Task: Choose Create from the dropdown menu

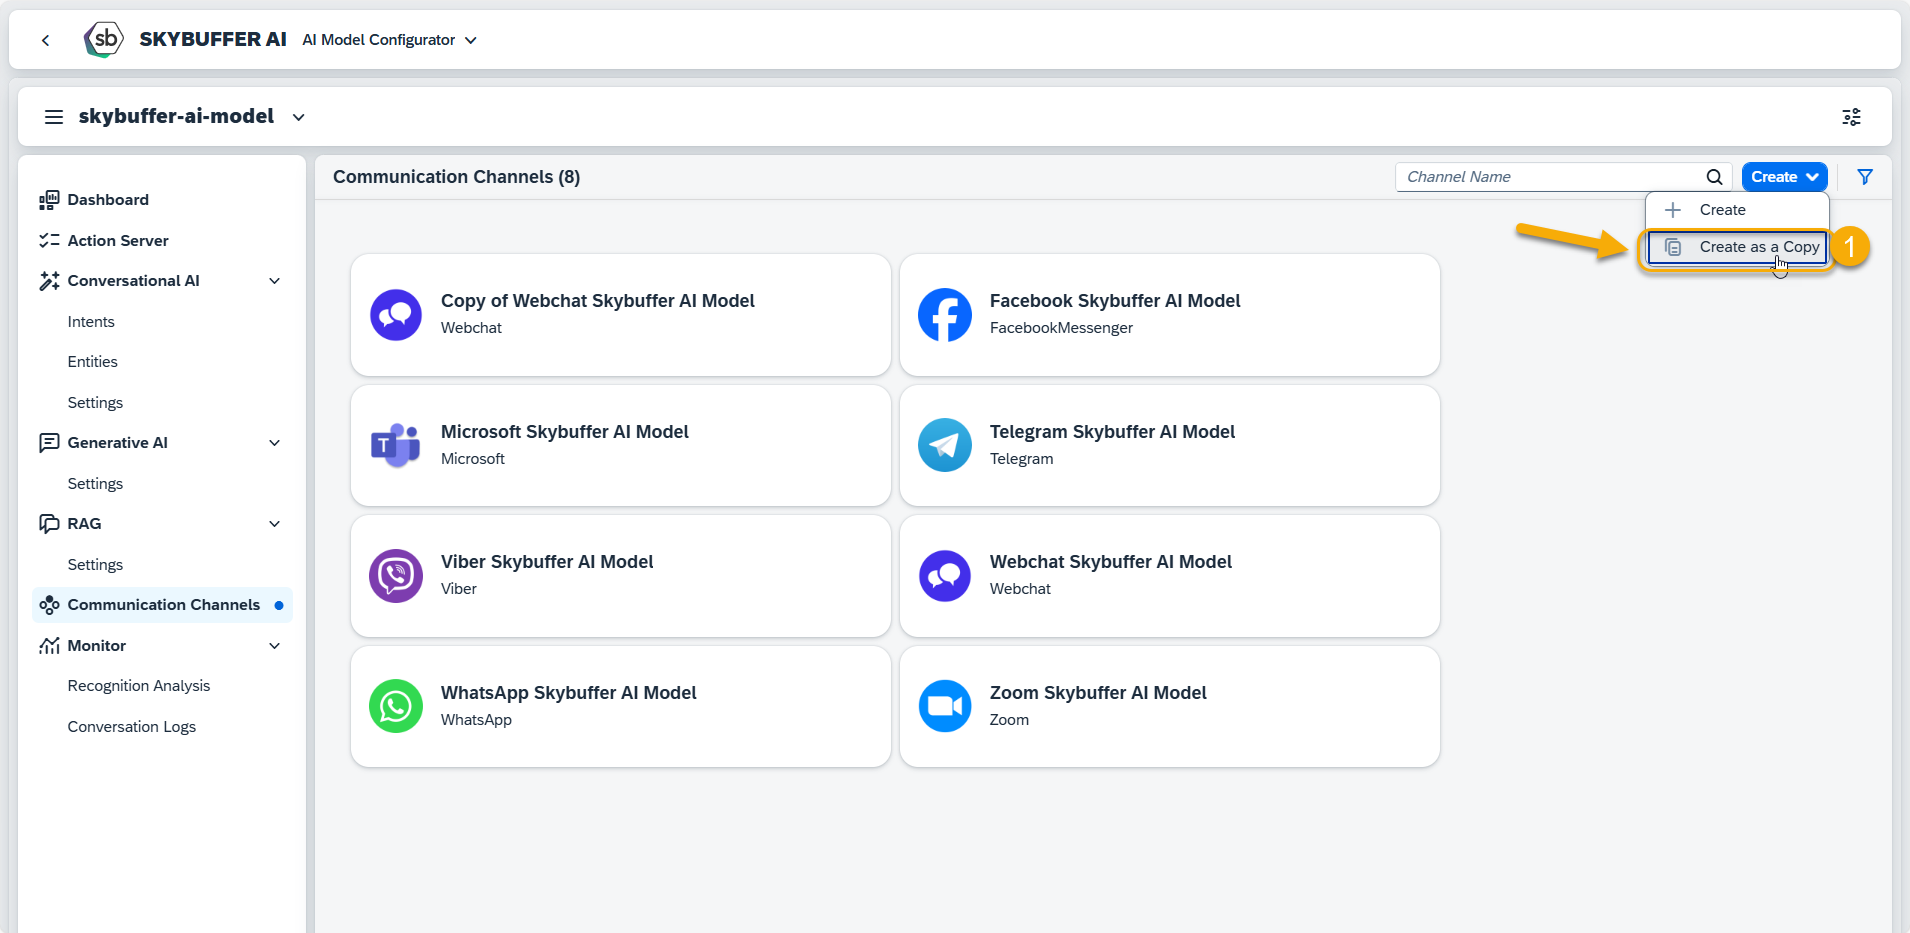Action: point(1737,210)
